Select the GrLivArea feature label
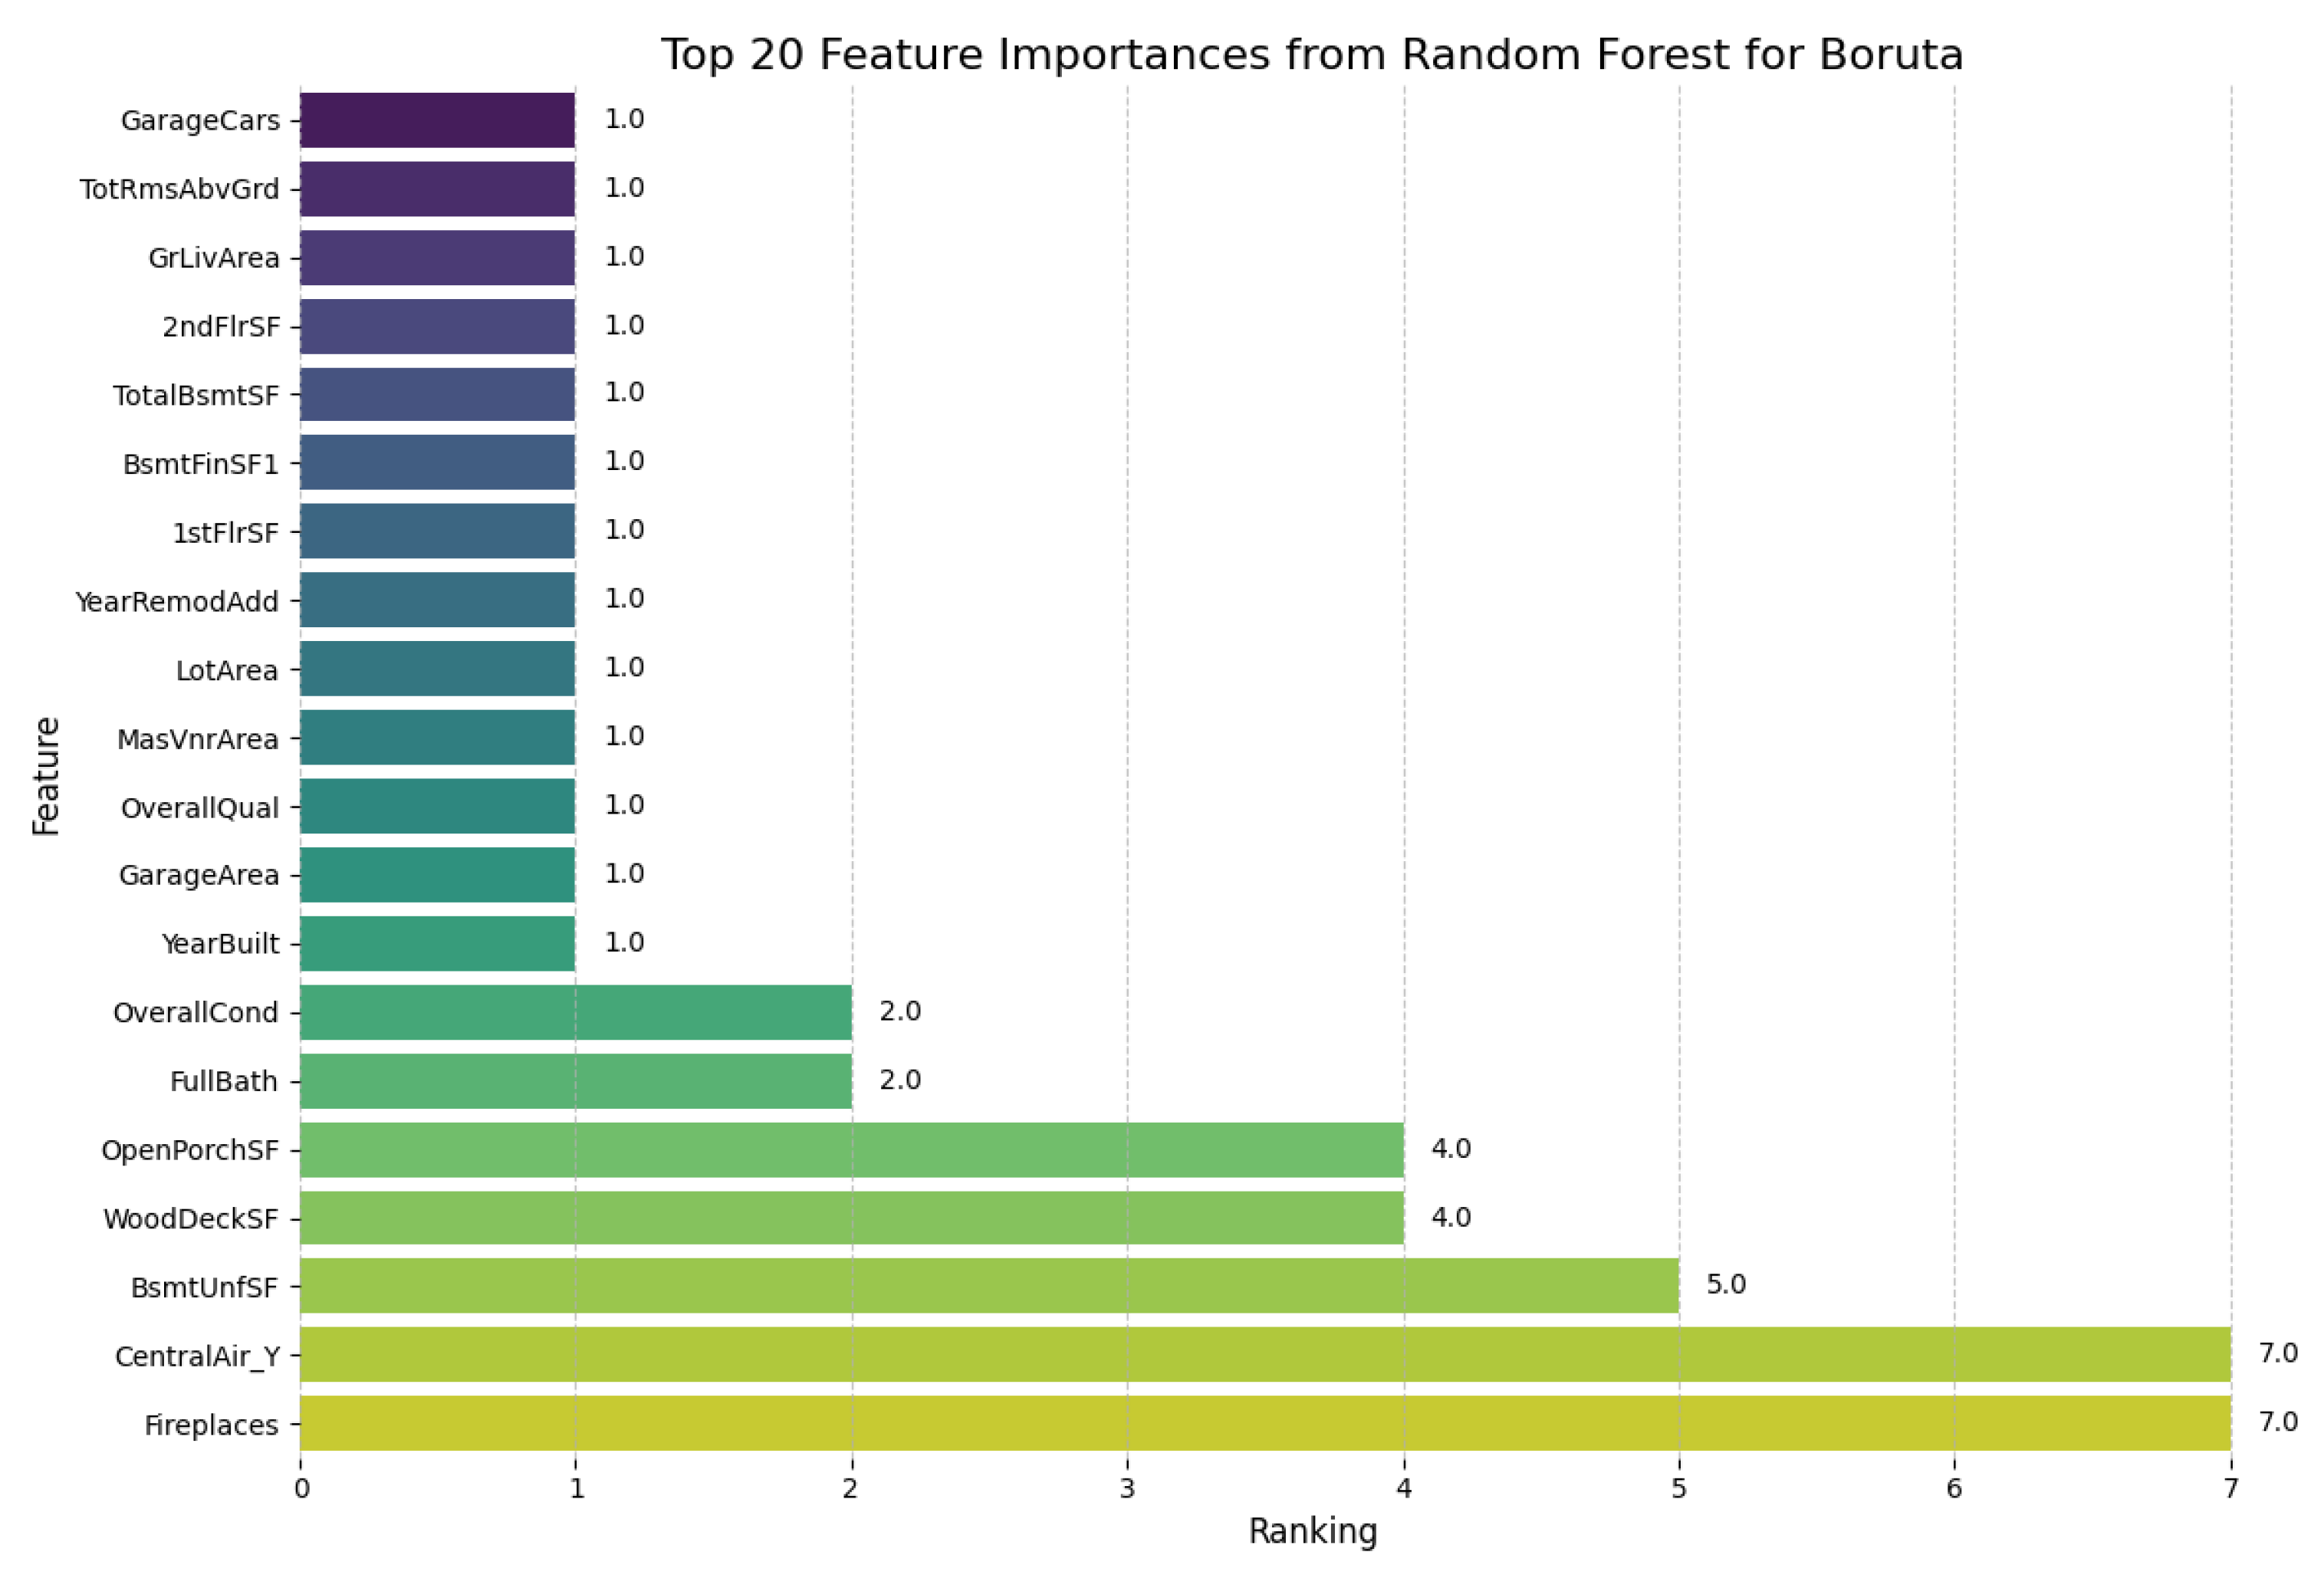 point(214,258)
